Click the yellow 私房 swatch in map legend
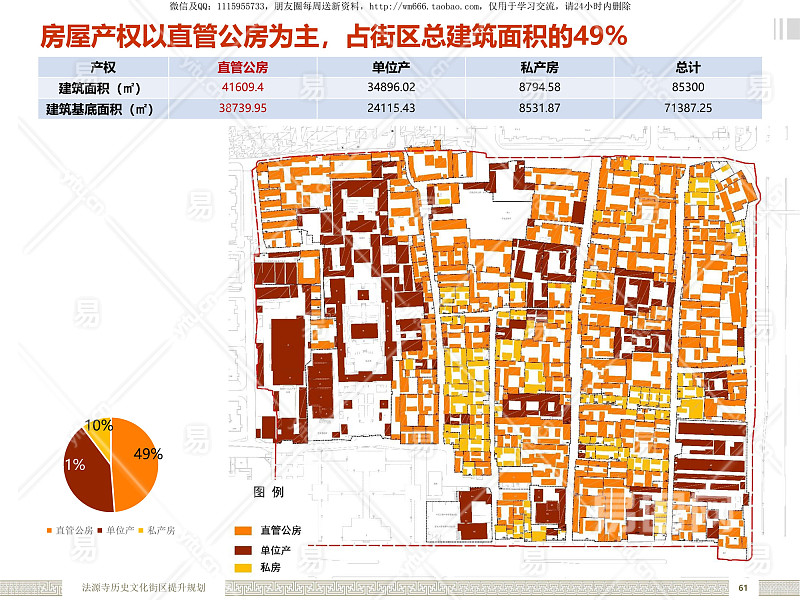Screen dimensions: 800x600 [243, 567]
